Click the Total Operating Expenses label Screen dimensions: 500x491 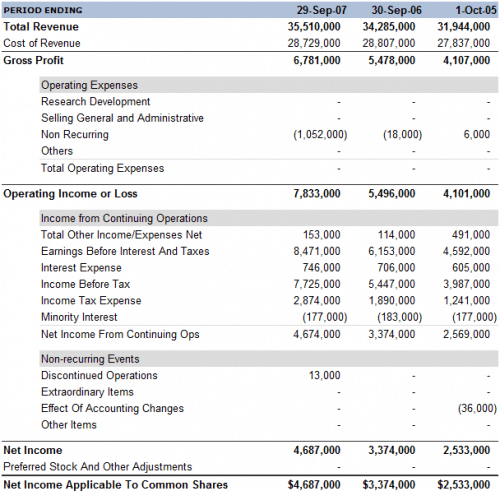click(x=102, y=168)
